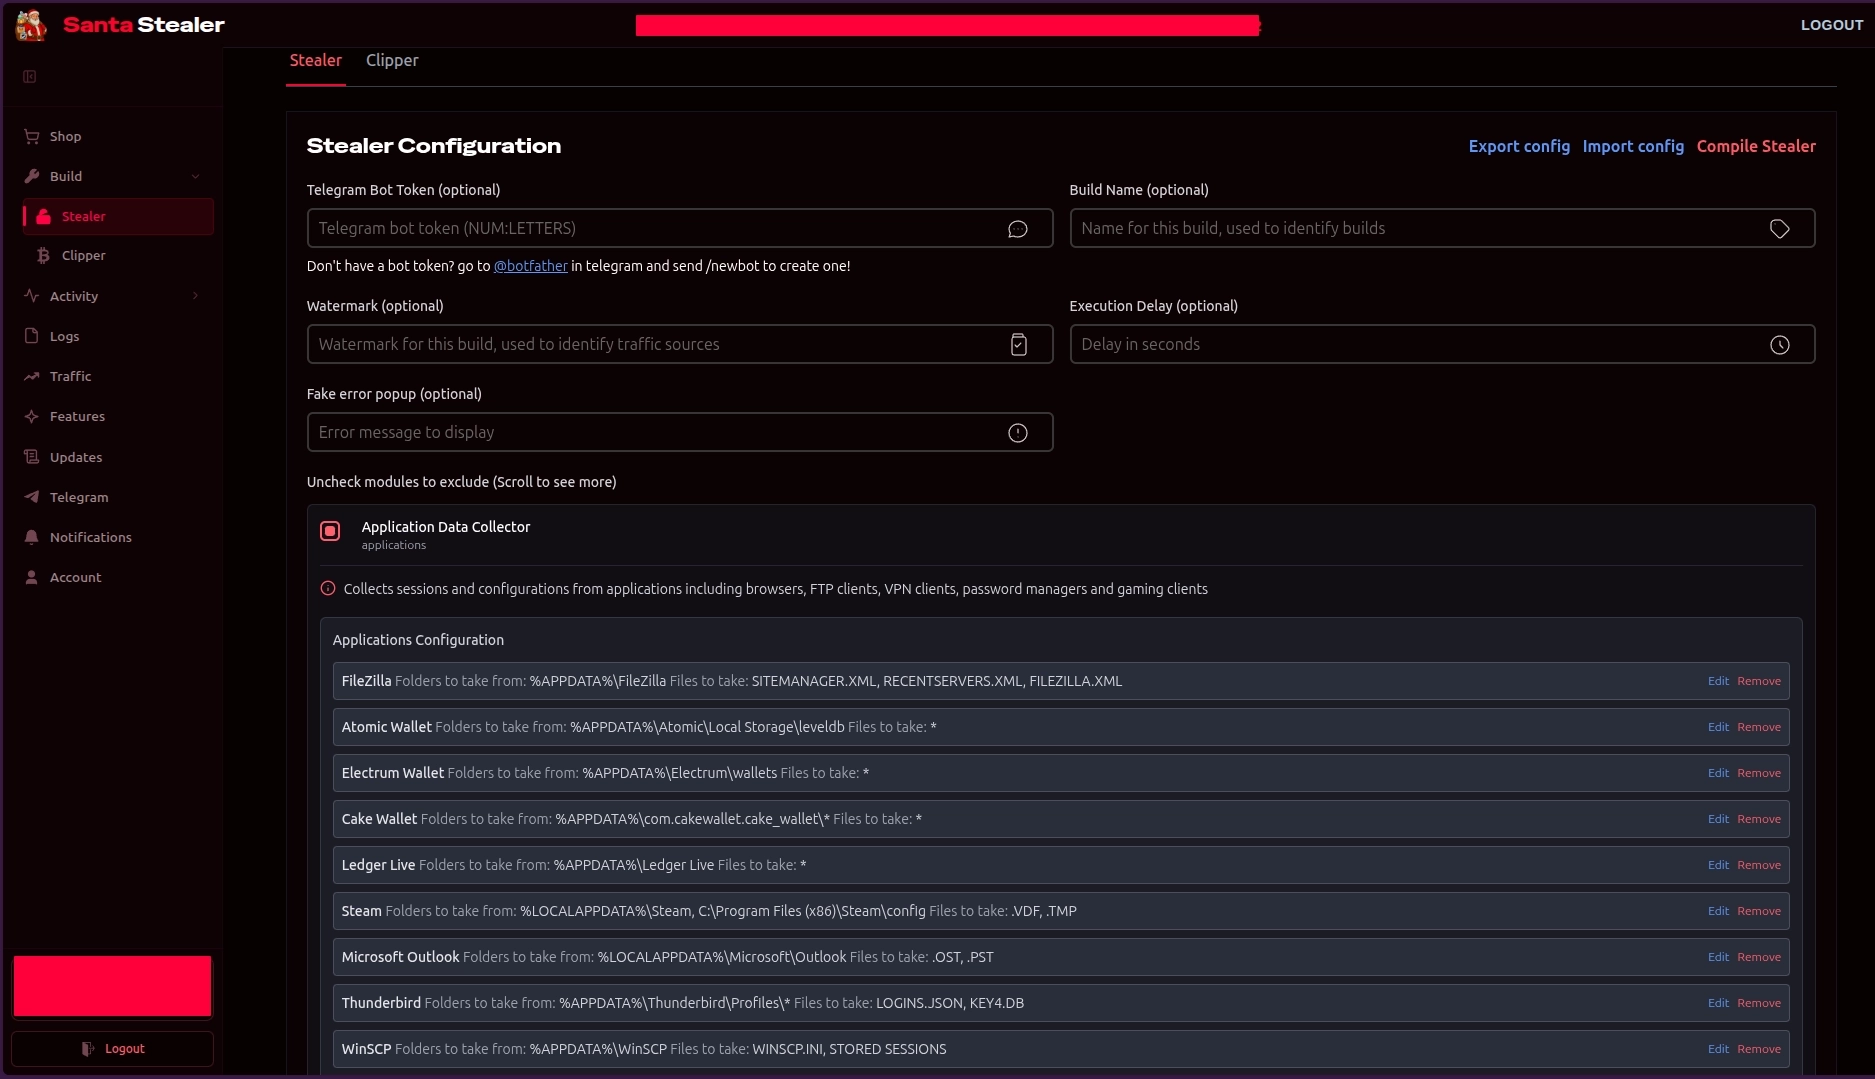Expand the Activity submenu arrow

195,296
